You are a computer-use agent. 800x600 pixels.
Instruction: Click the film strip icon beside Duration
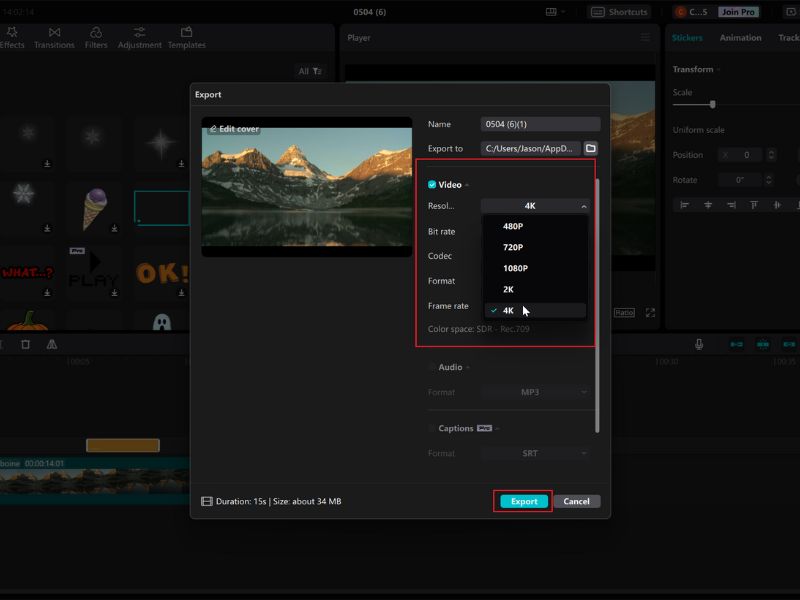(207, 502)
